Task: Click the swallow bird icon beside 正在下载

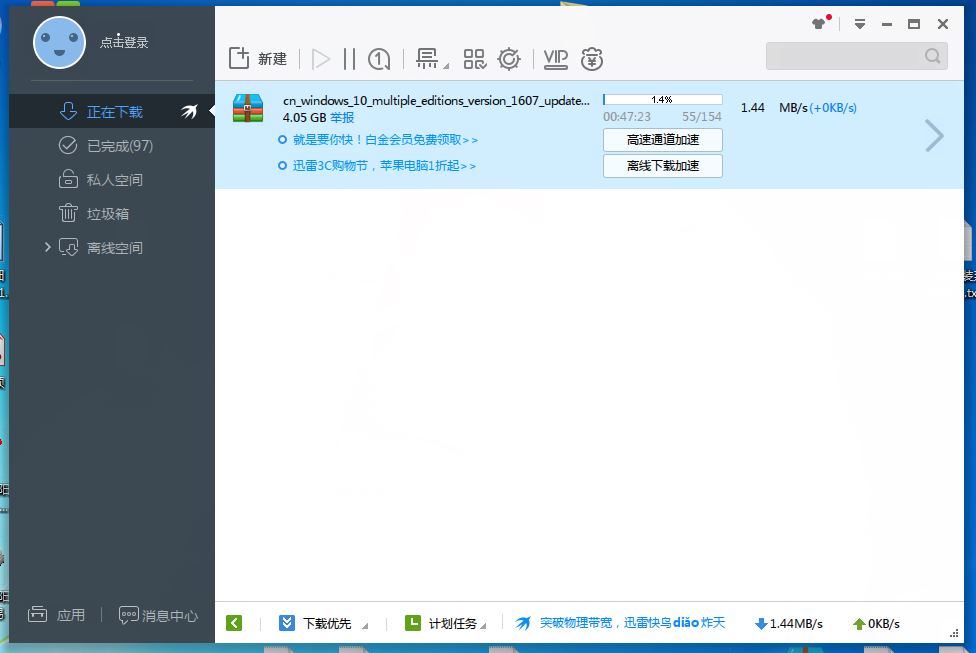Action: point(189,112)
